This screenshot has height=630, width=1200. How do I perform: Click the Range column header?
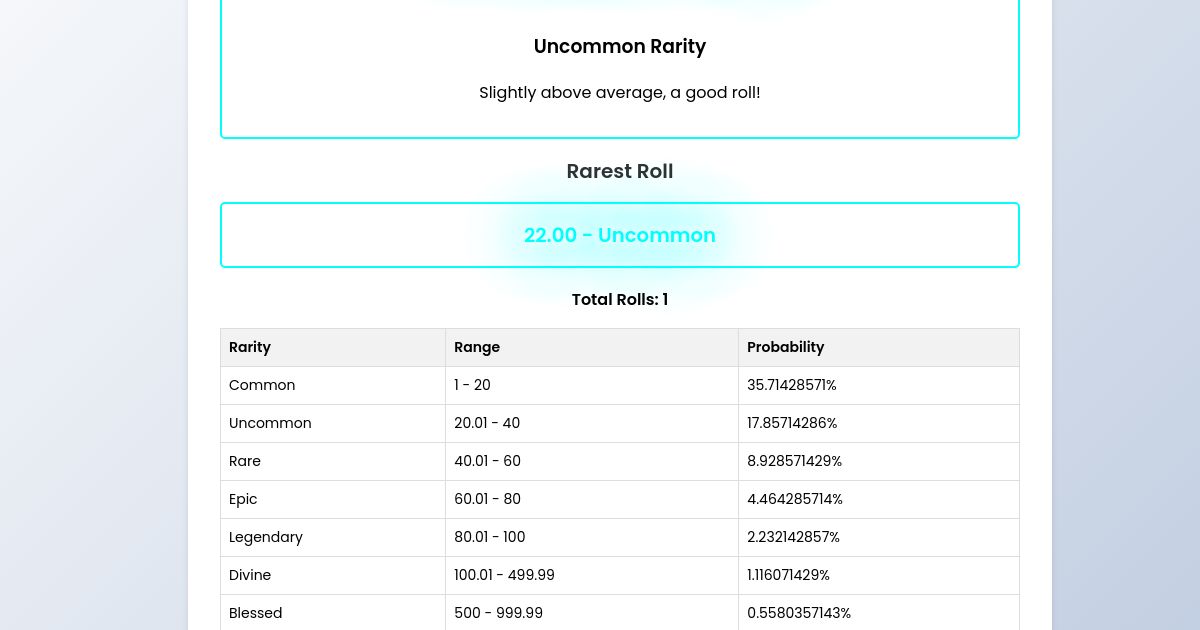pos(477,347)
